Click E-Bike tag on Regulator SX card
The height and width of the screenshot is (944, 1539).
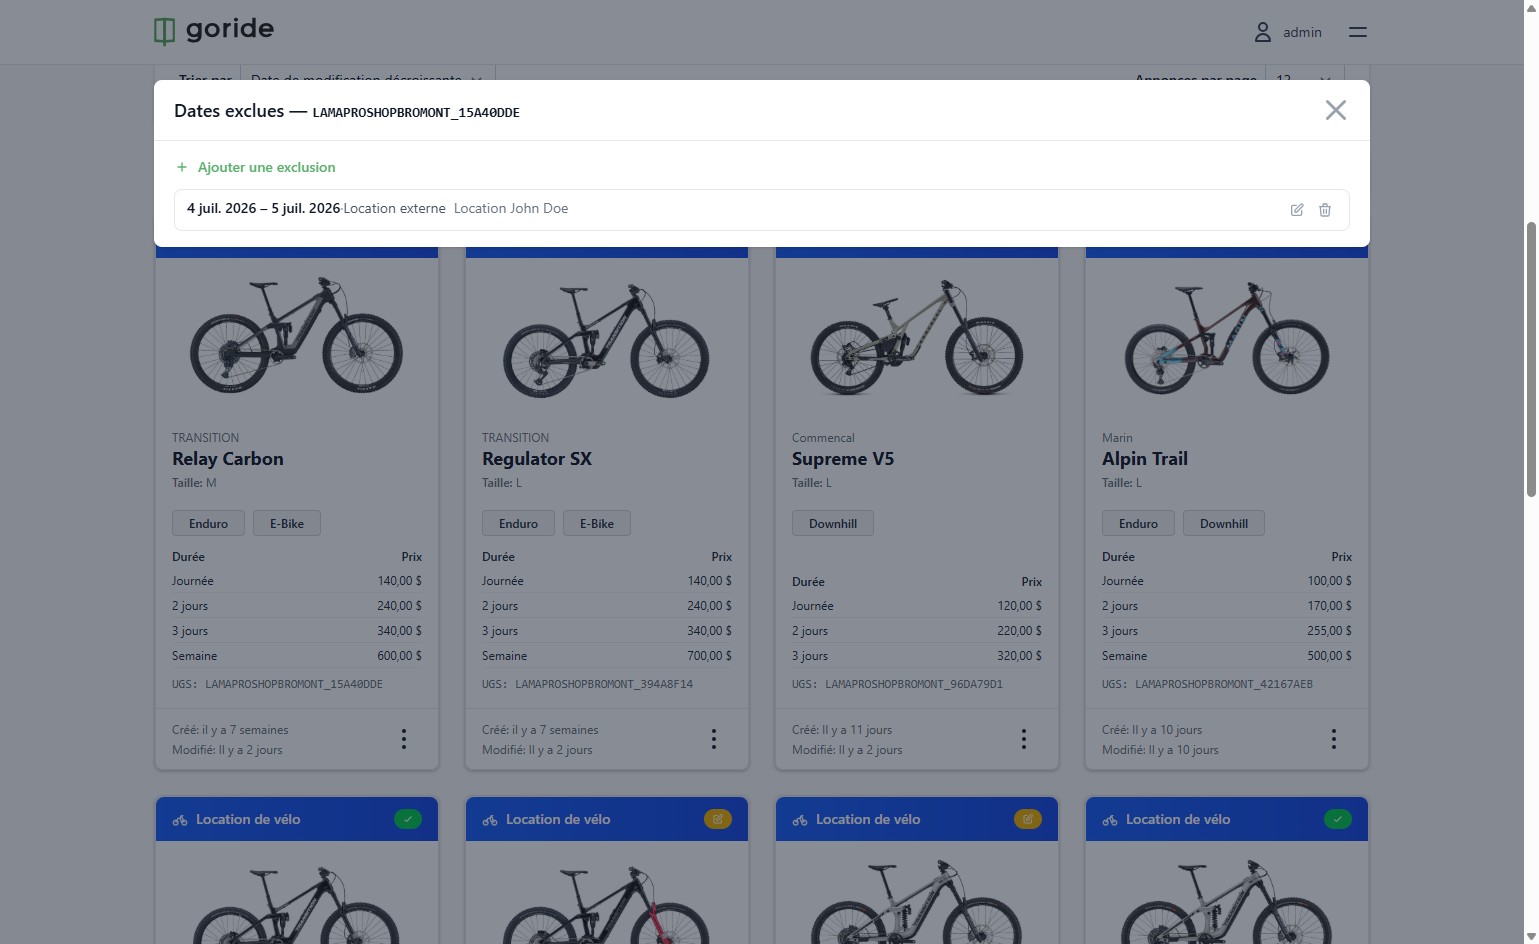click(597, 523)
